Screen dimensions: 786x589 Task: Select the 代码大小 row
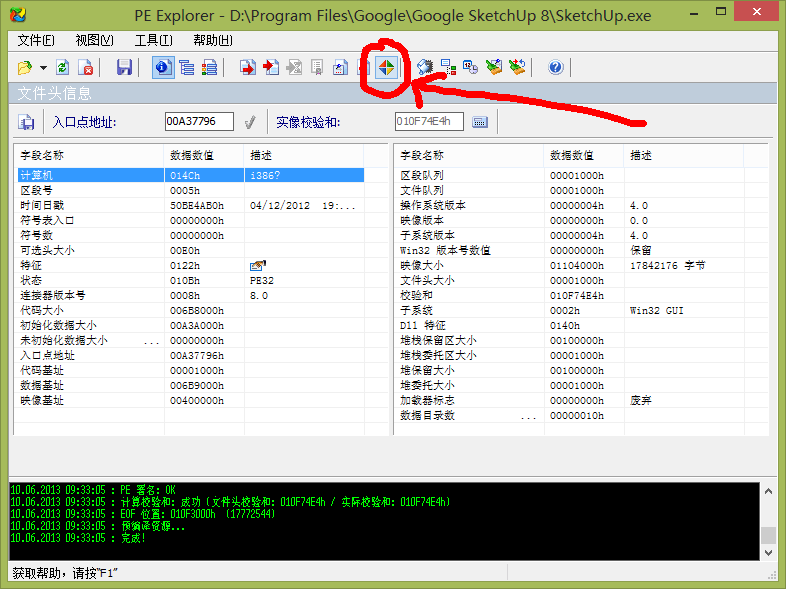tap(190, 310)
